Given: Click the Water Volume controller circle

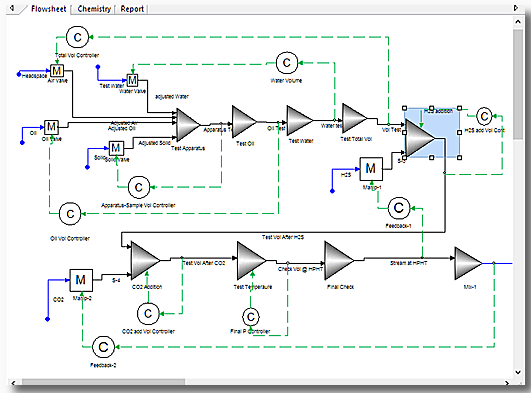Looking at the screenshot, I should [287, 63].
